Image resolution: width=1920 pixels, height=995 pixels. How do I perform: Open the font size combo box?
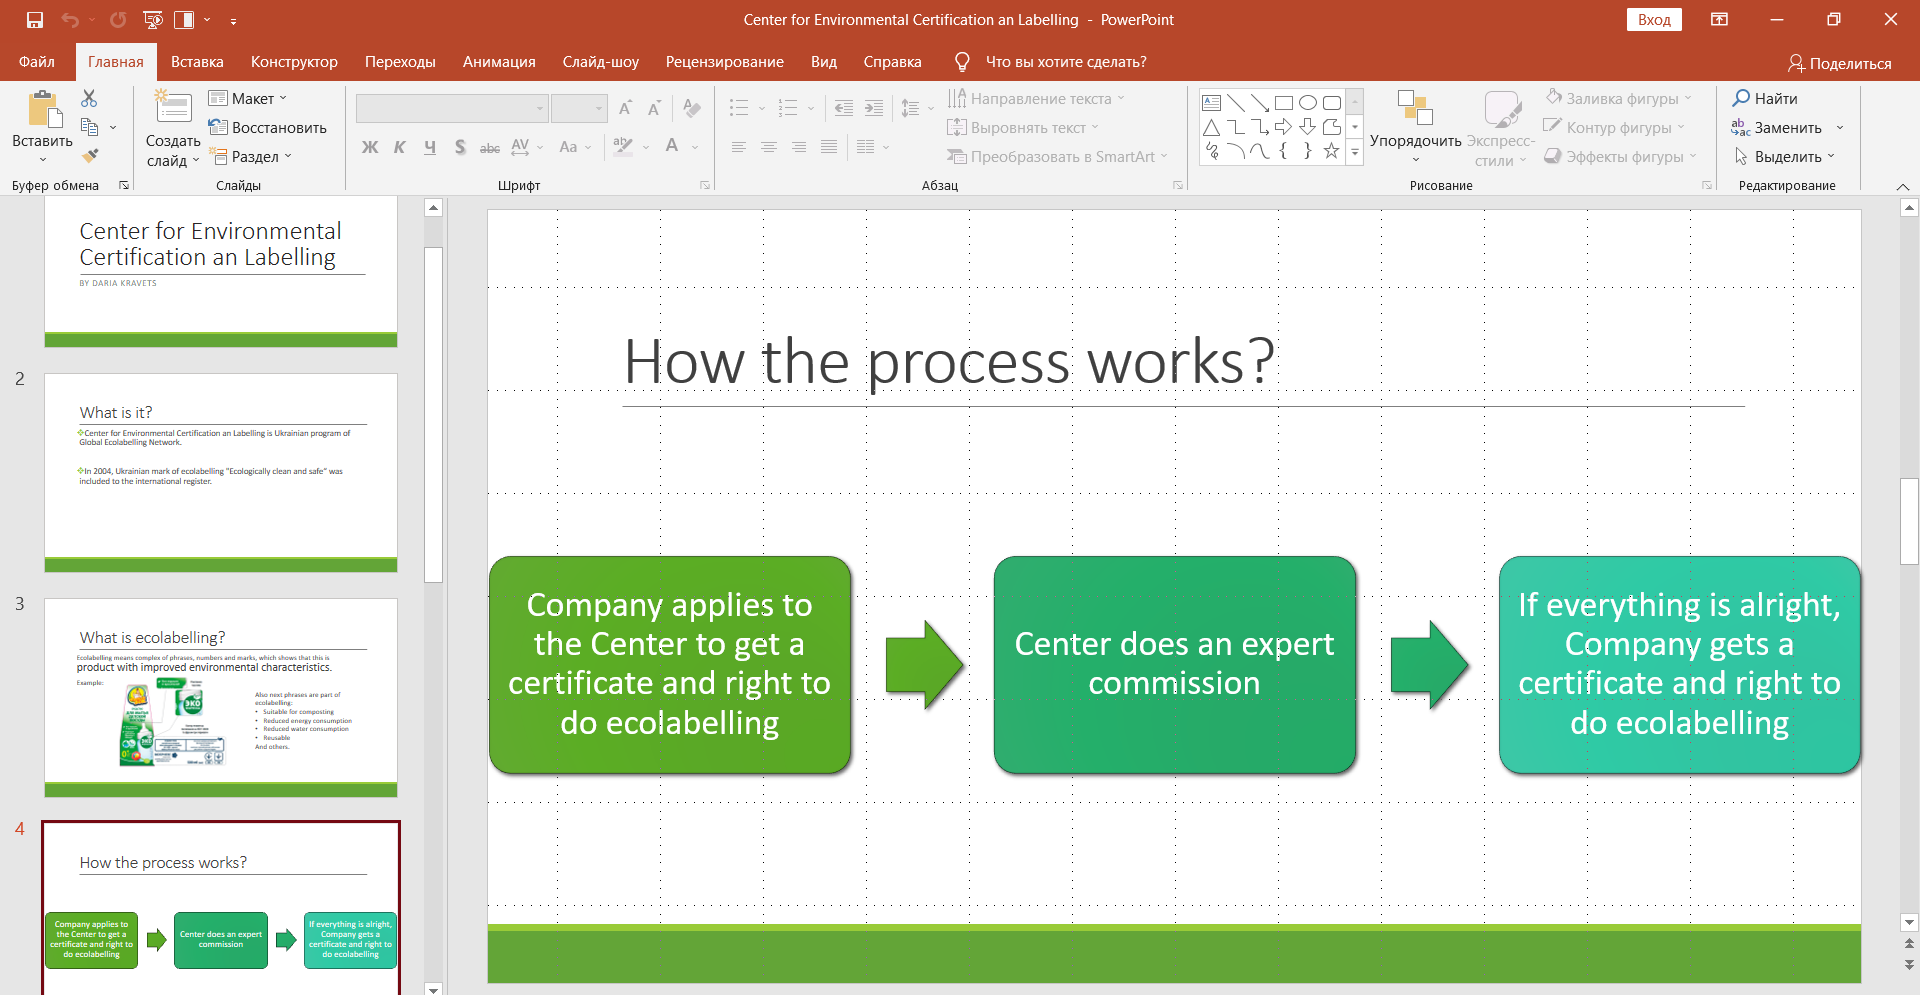pyautogui.click(x=579, y=108)
